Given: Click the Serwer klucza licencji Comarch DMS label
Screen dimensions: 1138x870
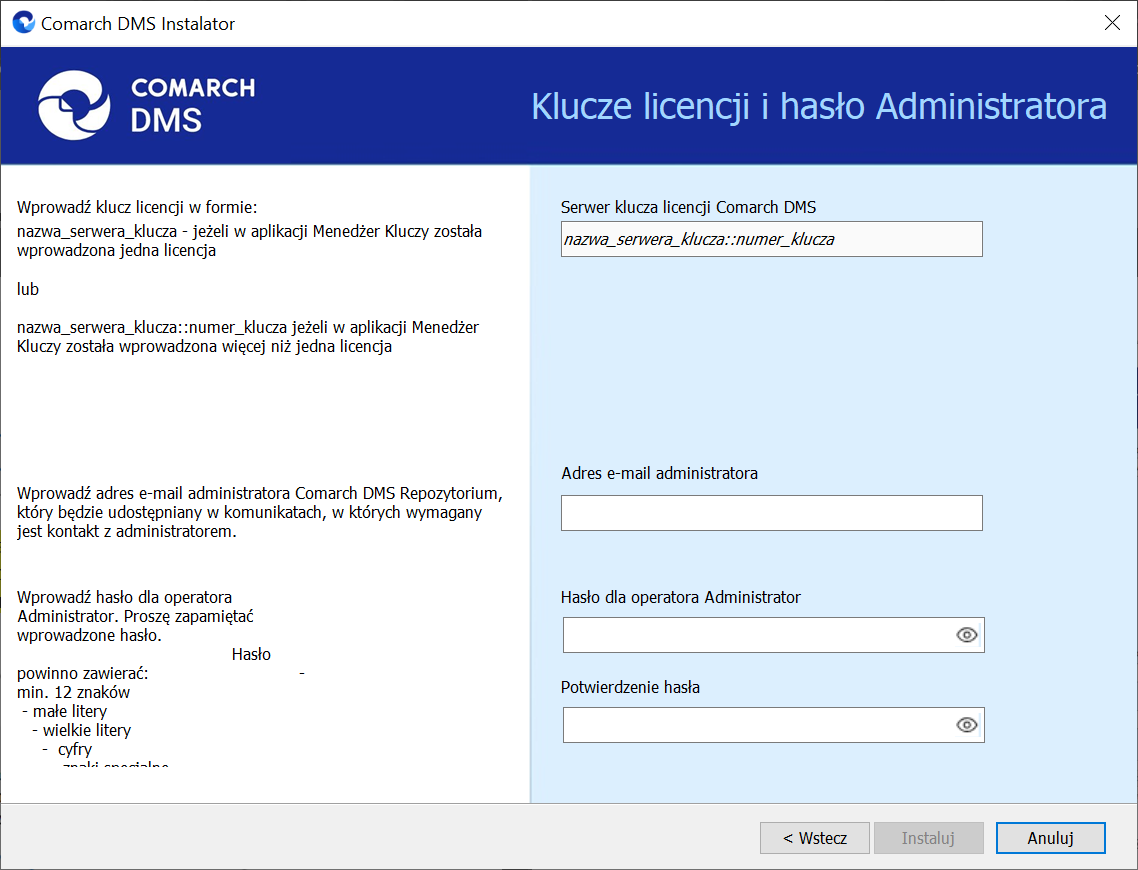Looking at the screenshot, I should [688, 207].
